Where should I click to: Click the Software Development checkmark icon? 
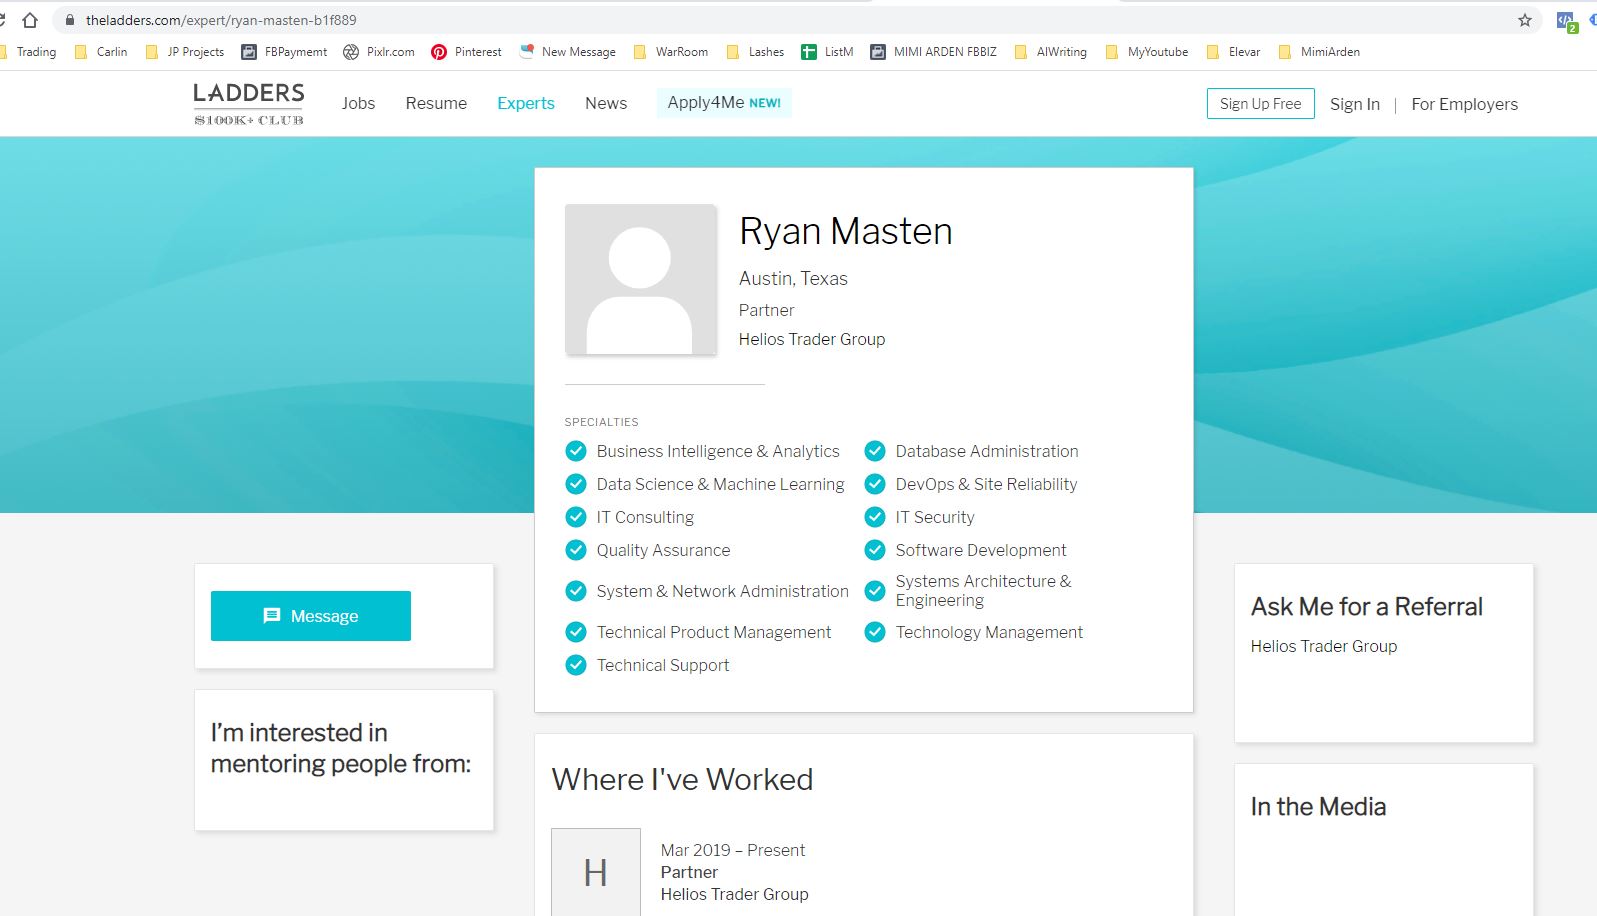875,550
